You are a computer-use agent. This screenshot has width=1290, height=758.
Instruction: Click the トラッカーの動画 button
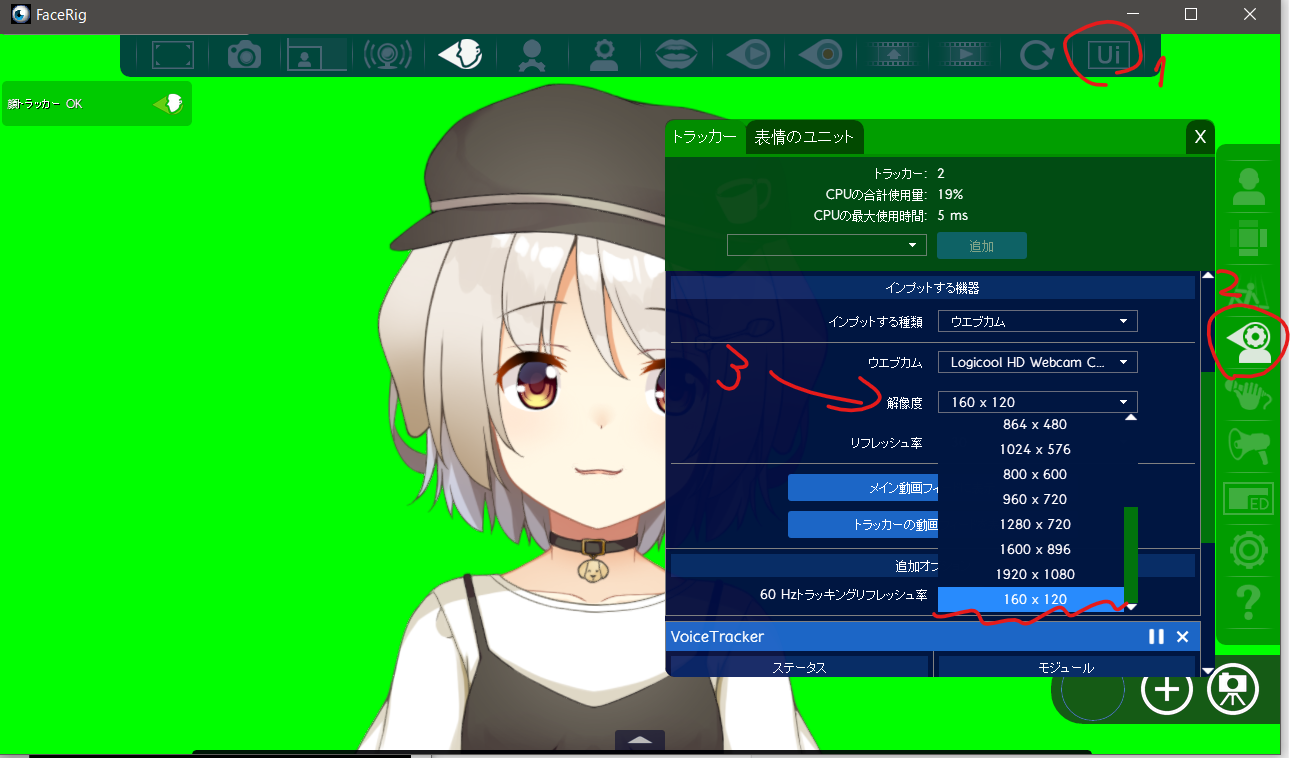863,524
